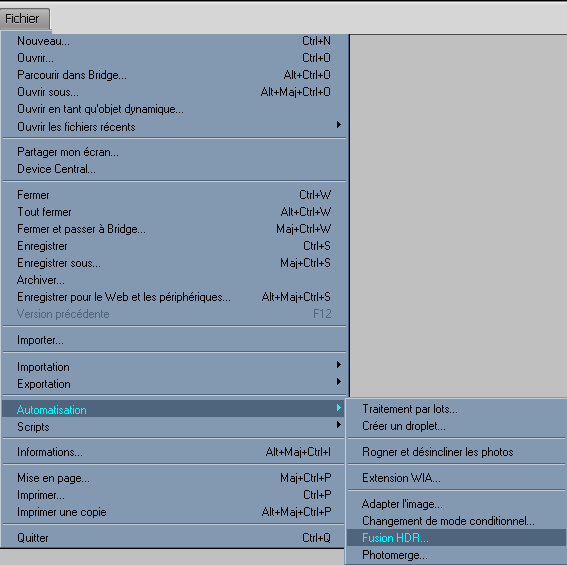Select Device Central... menu item
This screenshot has height=565, width=567.
174,169
